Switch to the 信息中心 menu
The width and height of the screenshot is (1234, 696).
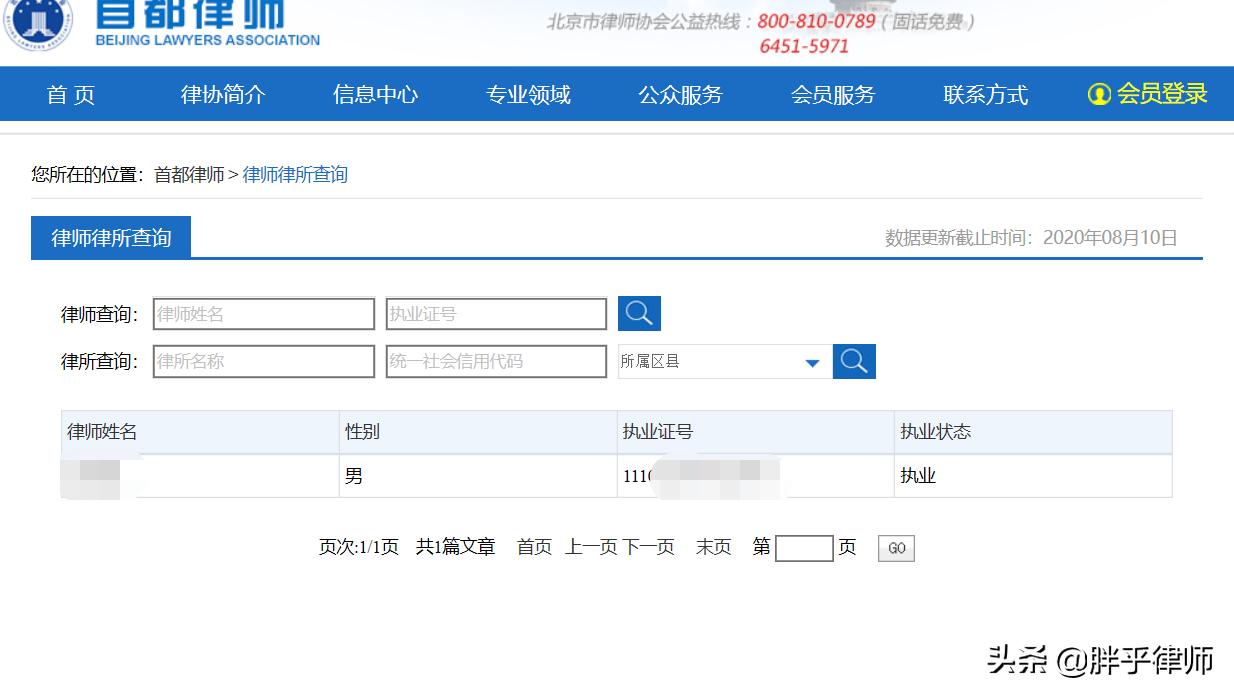click(375, 93)
